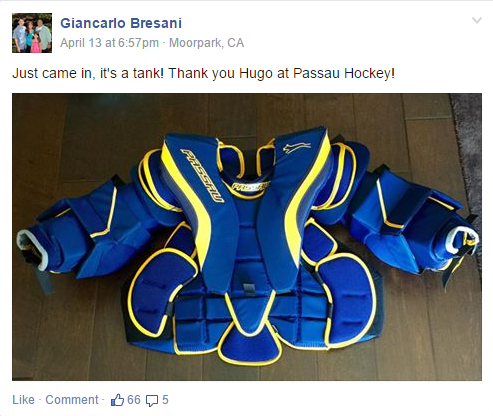Open the Moorpark, CA location link

point(206,43)
